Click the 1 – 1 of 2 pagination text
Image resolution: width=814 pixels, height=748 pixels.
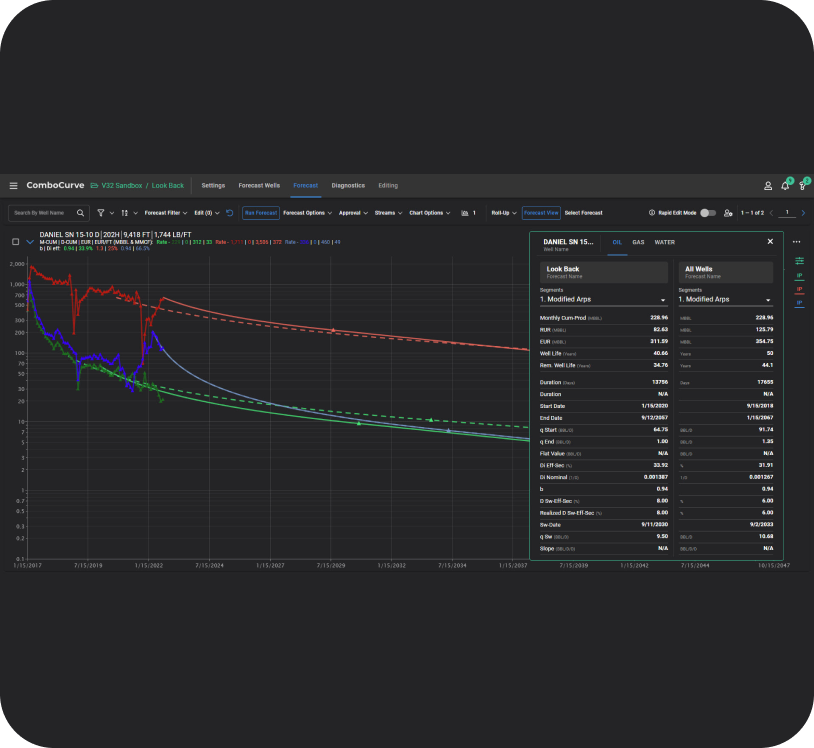point(752,213)
